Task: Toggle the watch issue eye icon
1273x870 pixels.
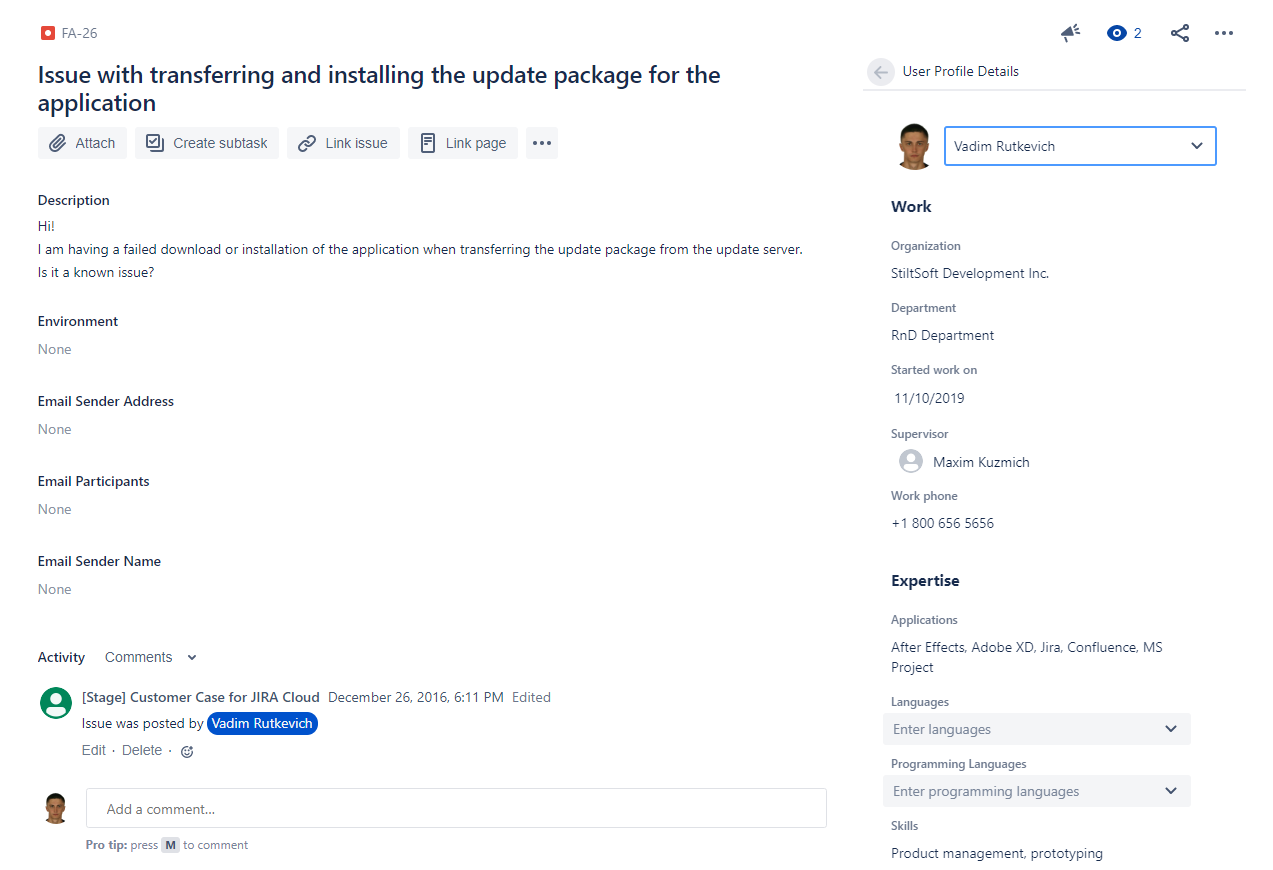Action: (x=1117, y=33)
